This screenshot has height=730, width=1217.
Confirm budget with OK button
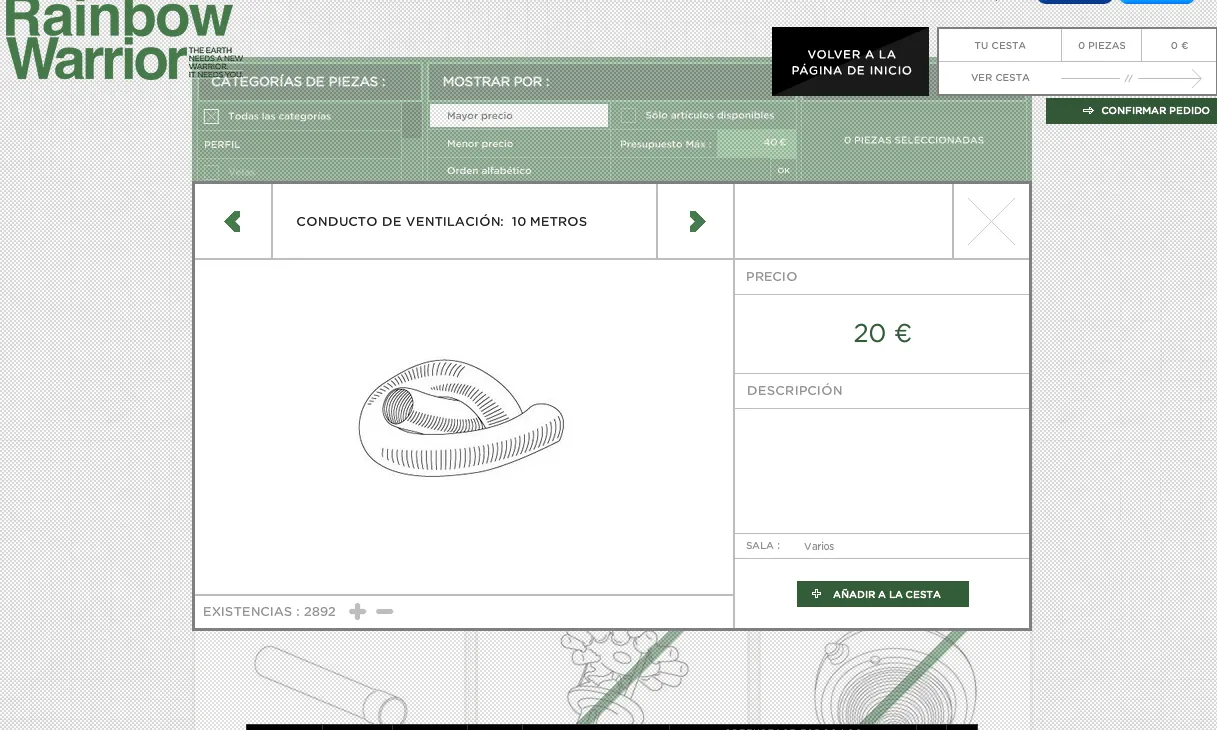(x=783, y=171)
